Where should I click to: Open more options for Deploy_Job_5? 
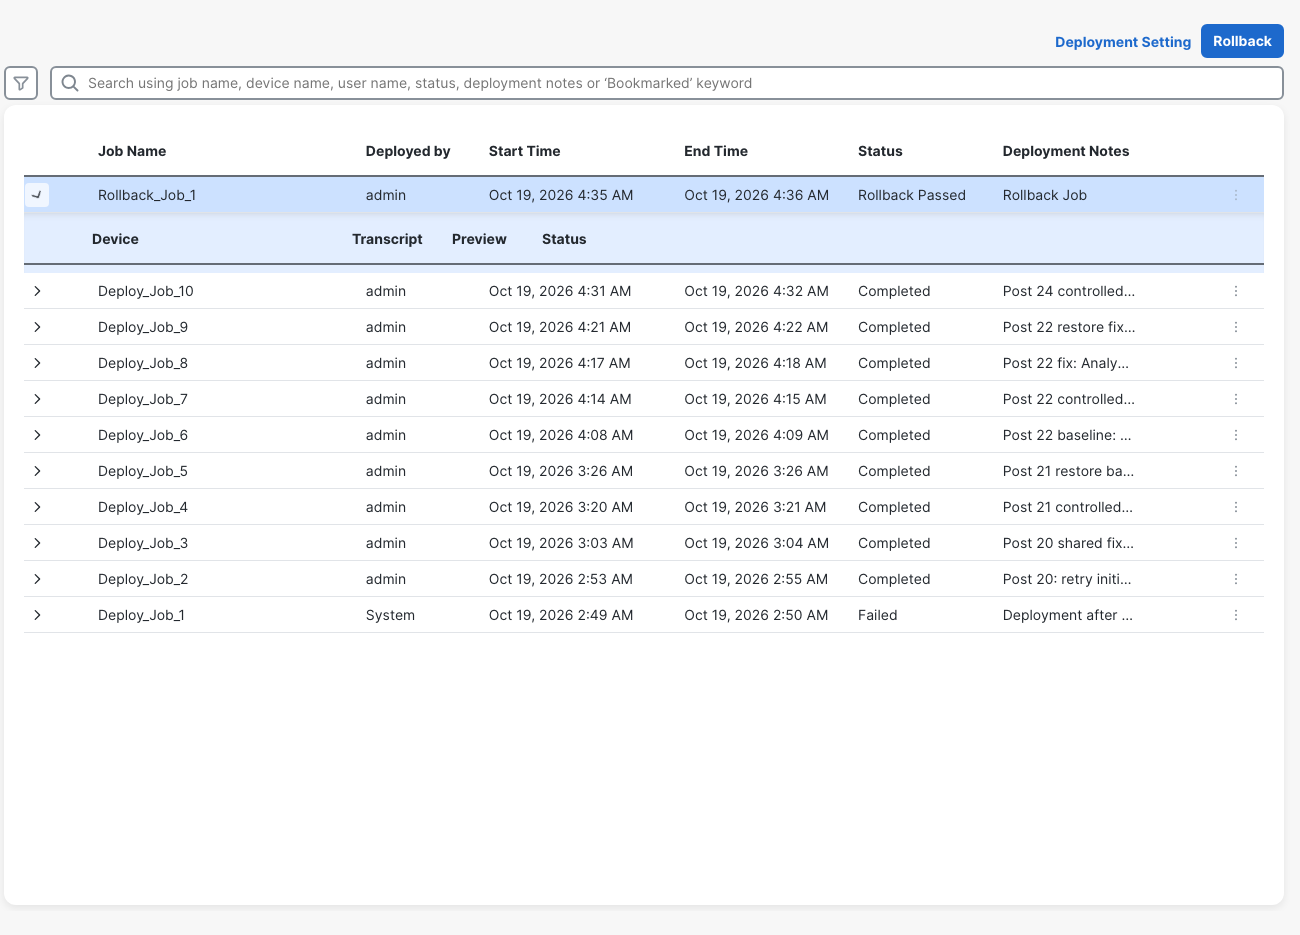click(1236, 471)
